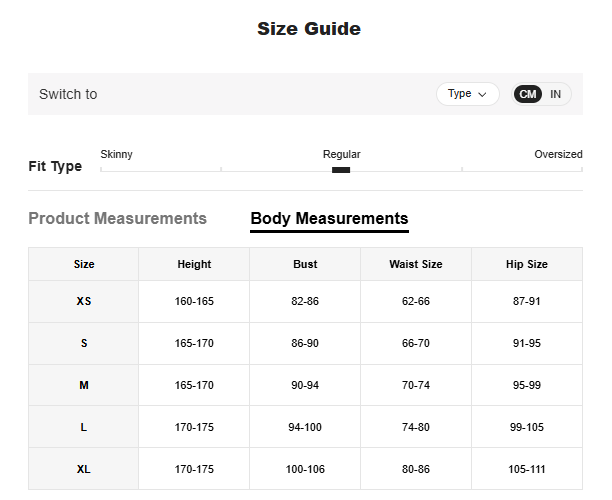Select the XS size row label
Screen dimensions: 612x500
coord(84,301)
